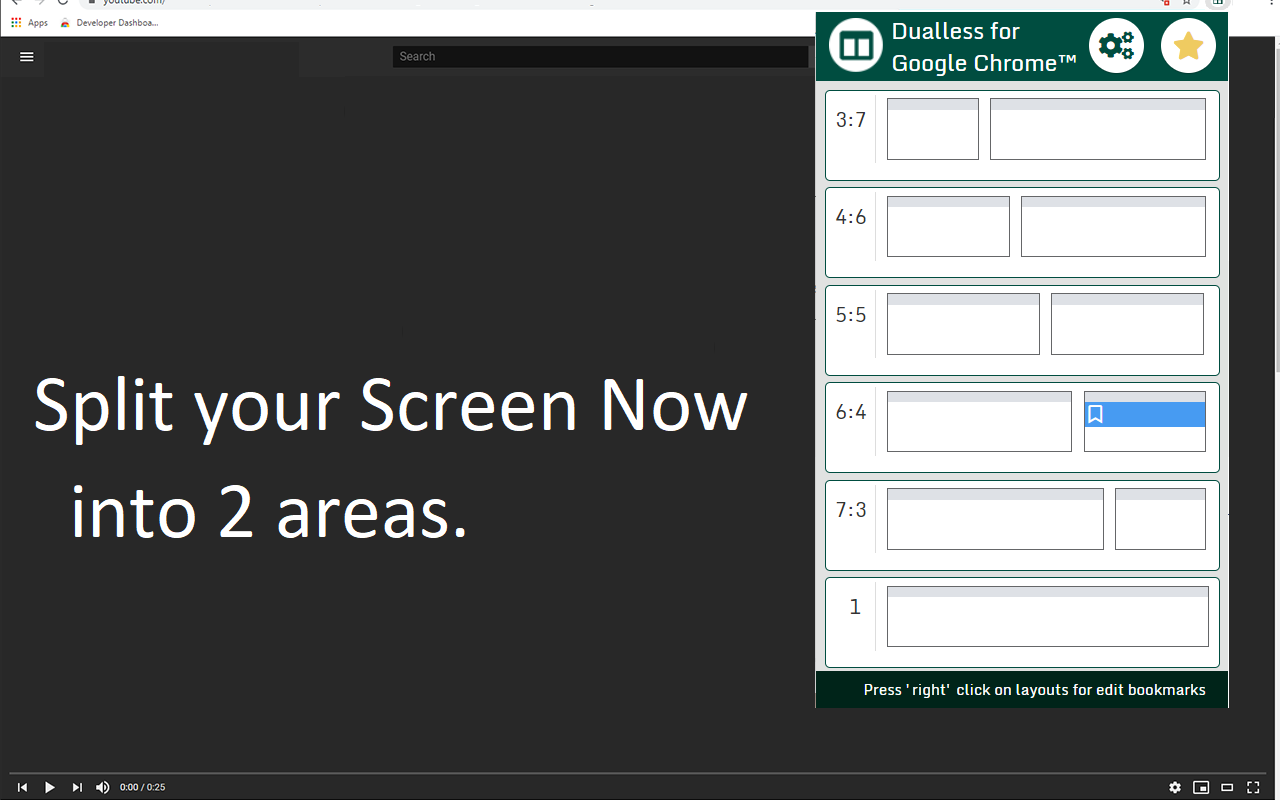Click the Dualless split-screen logo
Viewport: 1280px width, 800px height.
[855, 45]
